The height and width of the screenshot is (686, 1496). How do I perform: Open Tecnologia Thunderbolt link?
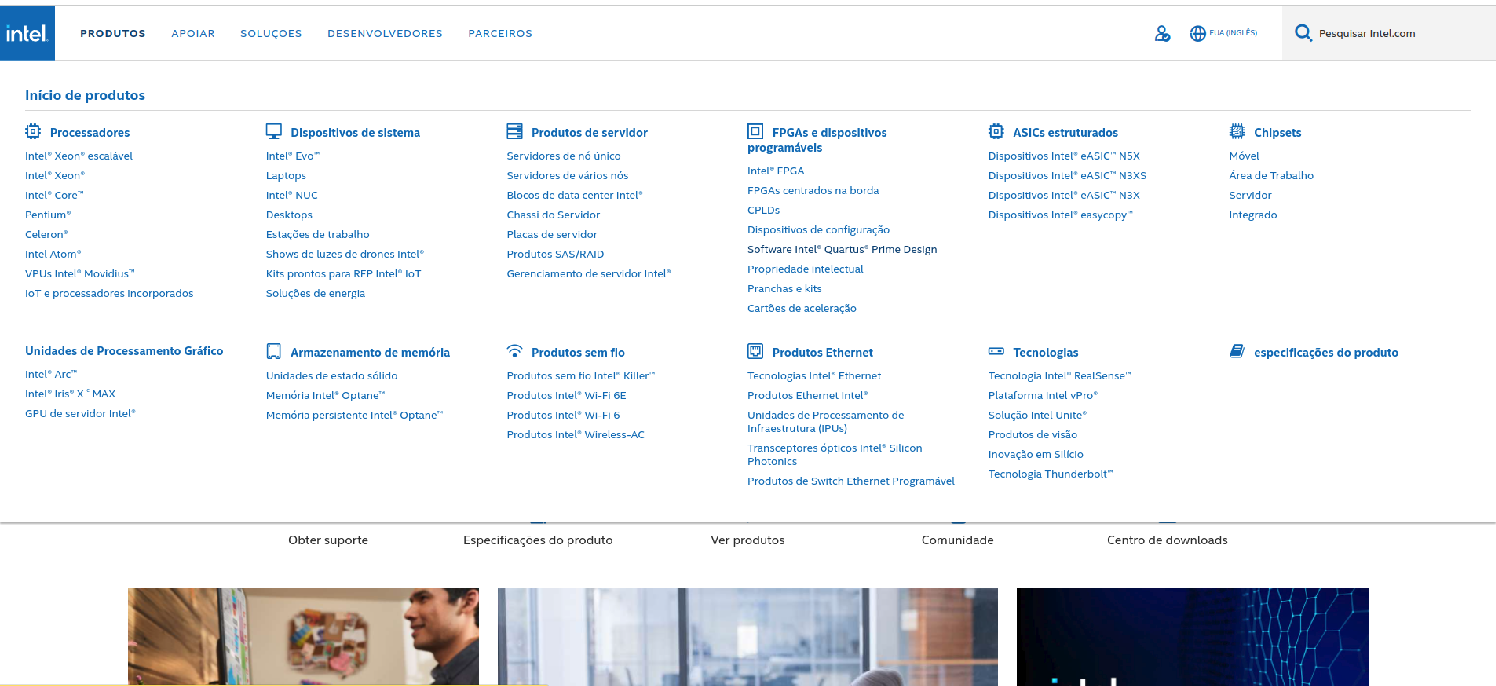click(1051, 474)
